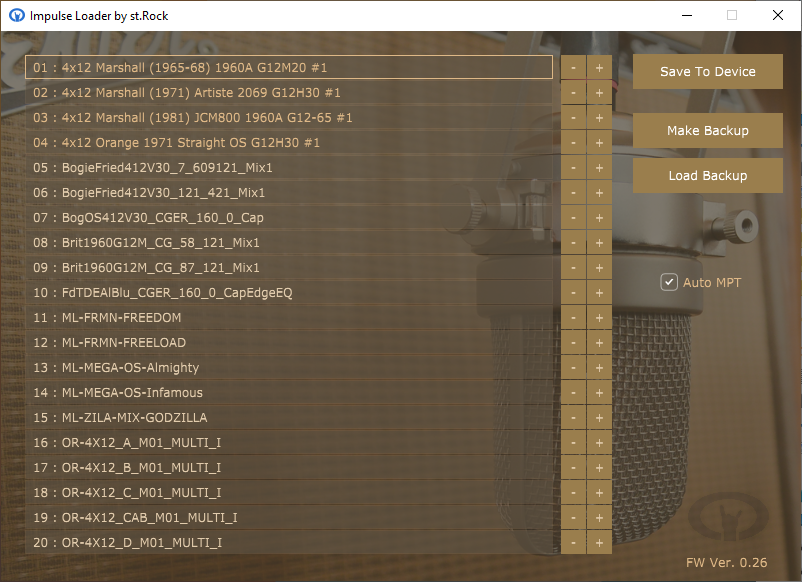Select slot 02 Marshall Artiste 2069
This screenshot has height=582, width=802.
[x=289, y=93]
